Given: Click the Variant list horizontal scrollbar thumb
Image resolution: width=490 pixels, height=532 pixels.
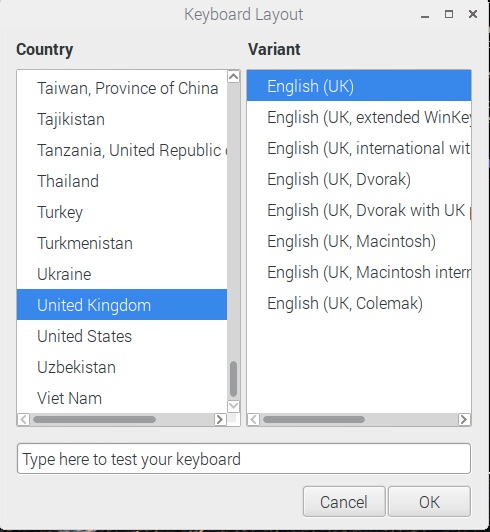Looking at the screenshot, I should coord(314,420).
